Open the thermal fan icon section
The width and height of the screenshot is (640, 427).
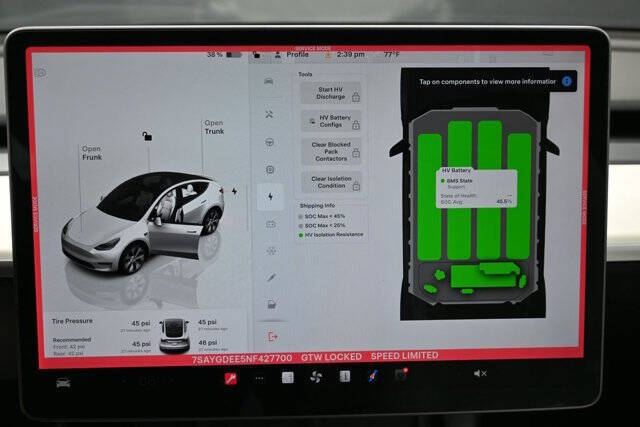pos(271,251)
